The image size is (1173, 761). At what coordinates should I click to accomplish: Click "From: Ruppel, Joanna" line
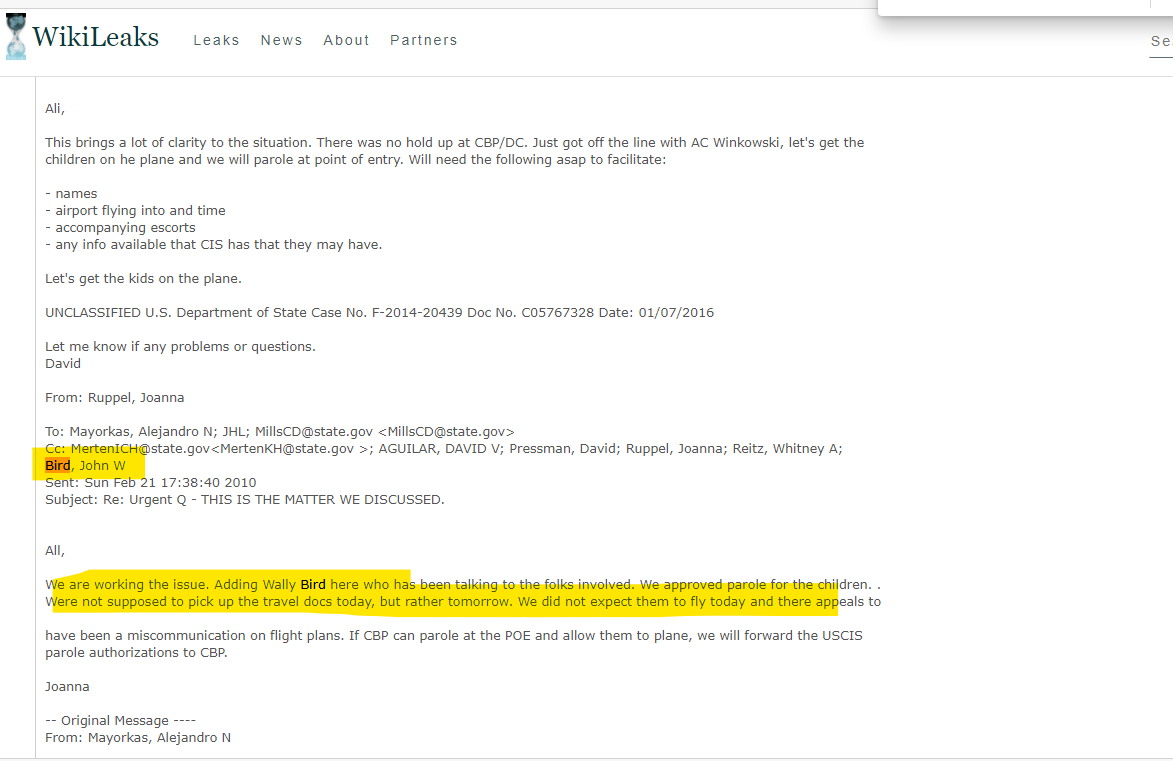coord(114,397)
